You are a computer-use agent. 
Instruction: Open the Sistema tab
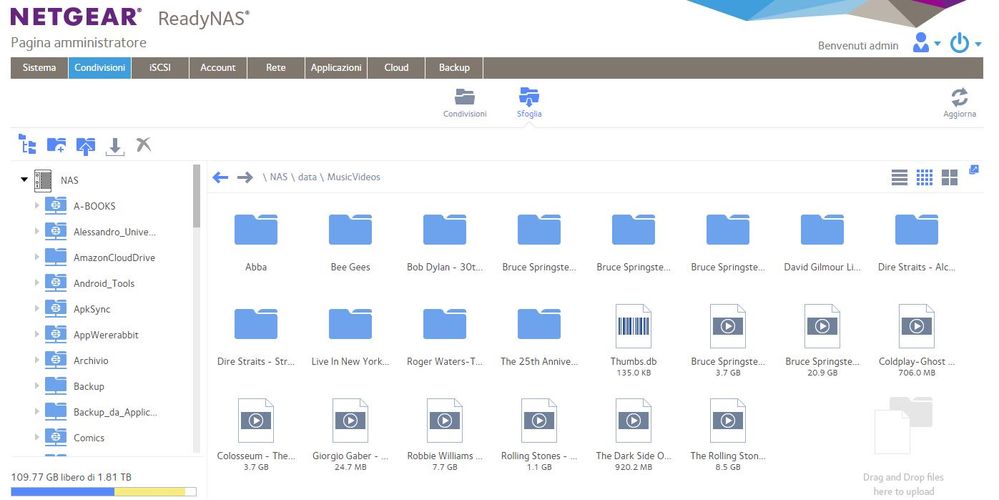click(x=39, y=68)
